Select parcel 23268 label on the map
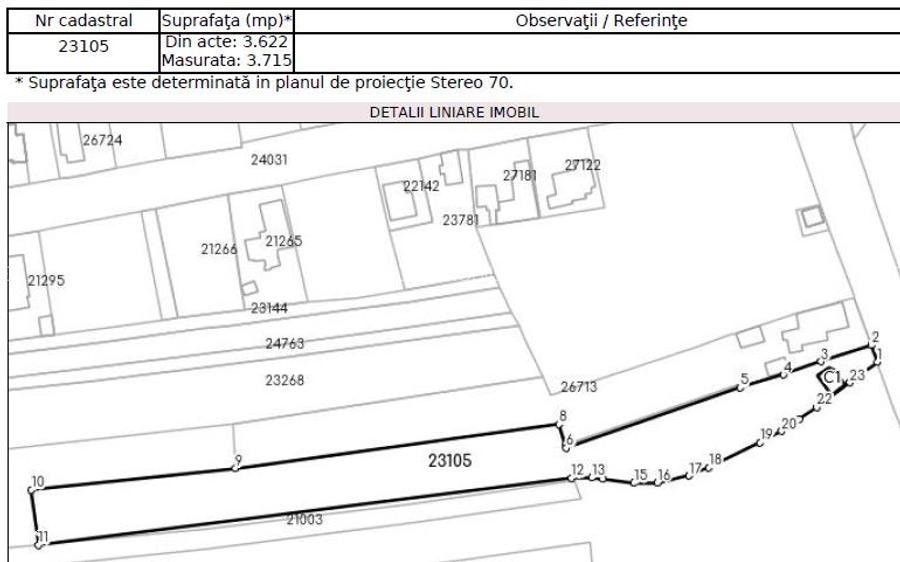The width and height of the screenshot is (900, 562). [x=284, y=380]
